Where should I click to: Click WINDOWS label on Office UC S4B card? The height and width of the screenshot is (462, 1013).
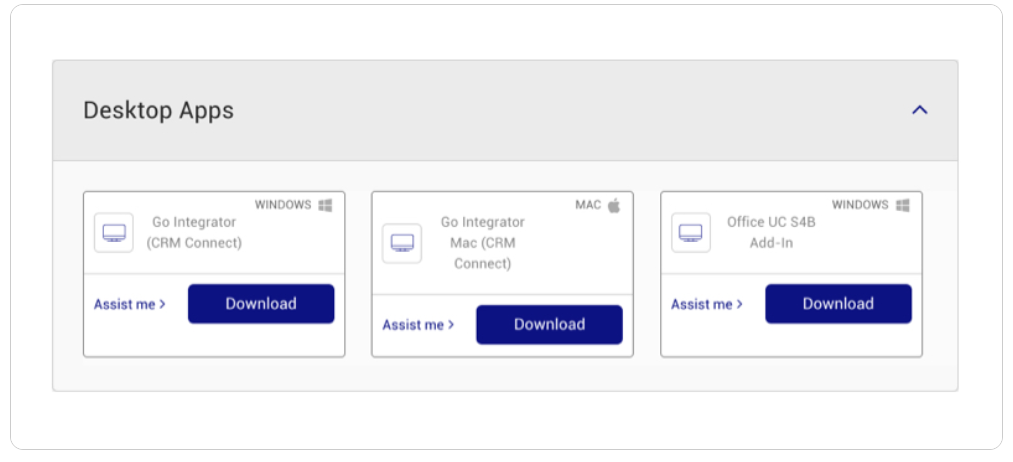(x=860, y=205)
